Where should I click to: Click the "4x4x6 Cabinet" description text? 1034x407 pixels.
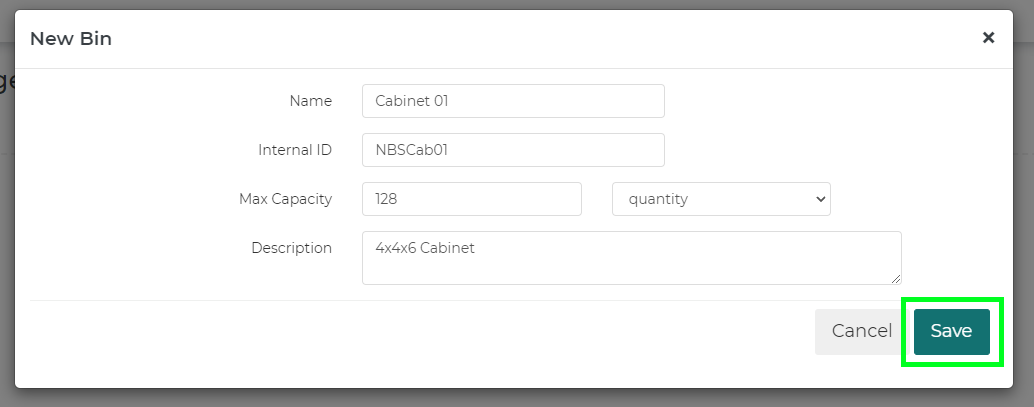[x=424, y=248]
